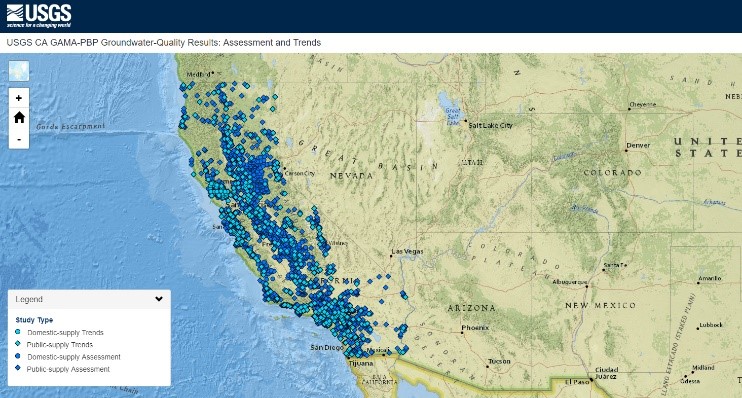The image size is (742, 398).
Task: Click the Denver city label on map
Action: click(638, 145)
